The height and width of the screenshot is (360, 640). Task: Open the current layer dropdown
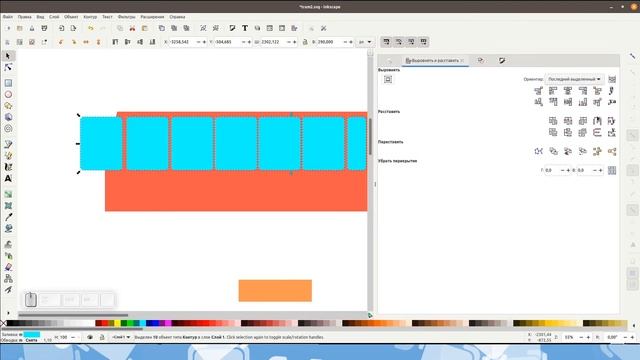[121, 337]
